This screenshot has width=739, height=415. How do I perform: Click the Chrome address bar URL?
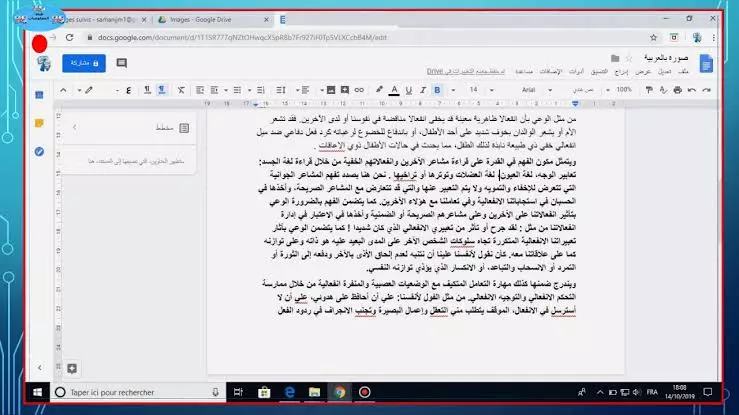pyautogui.click(x=242, y=37)
